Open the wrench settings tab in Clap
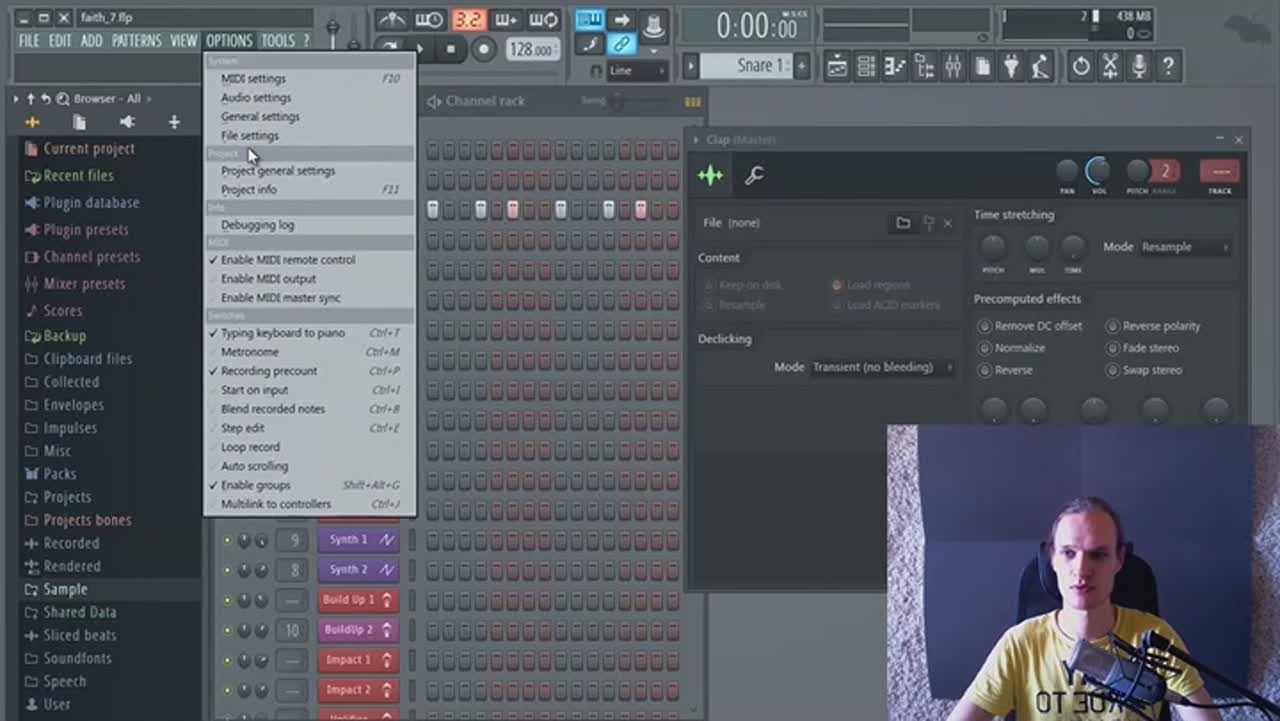This screenshot has width=1280, height=721. coord(754,175)
